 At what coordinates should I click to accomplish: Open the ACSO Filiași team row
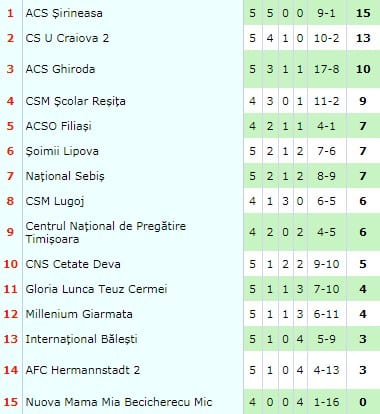pos(59,126)
